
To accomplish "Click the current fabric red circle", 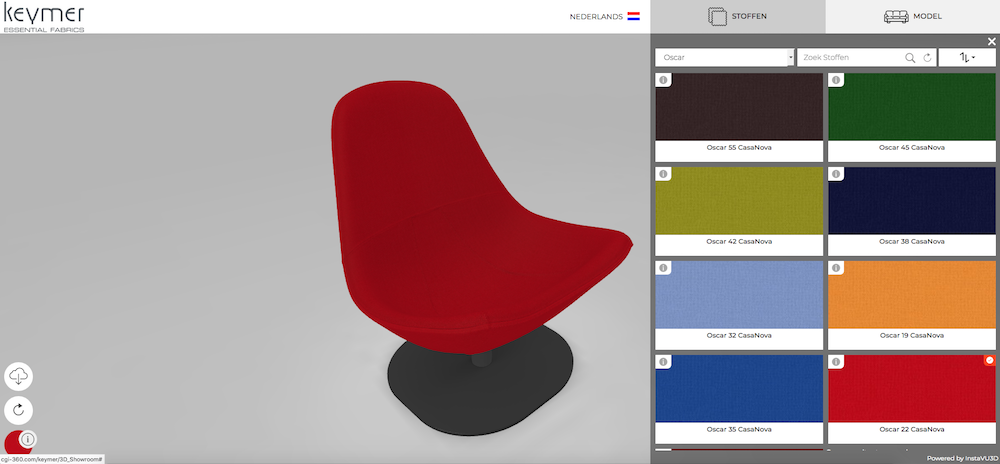I will click(13, 444).
